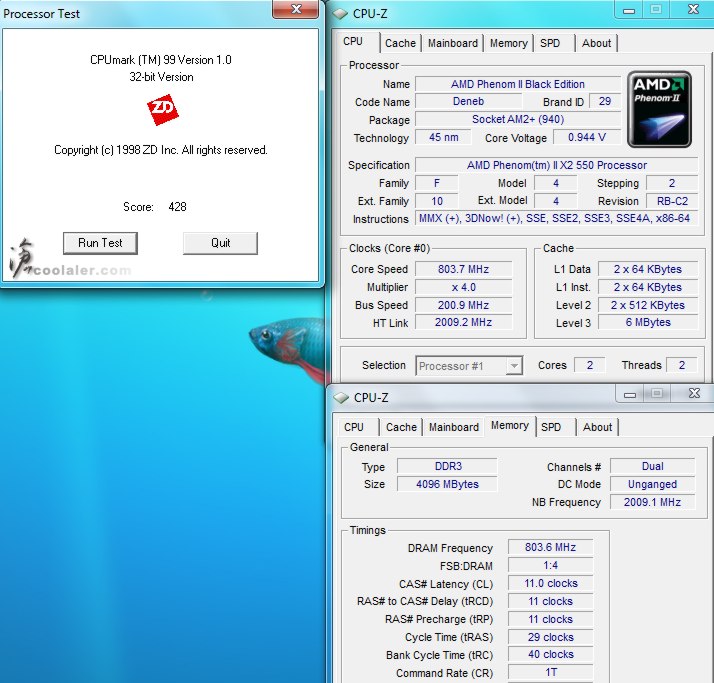Click the Code Name value Deneb
This screenshot has width=714, height=683.
tap(468, 102)
